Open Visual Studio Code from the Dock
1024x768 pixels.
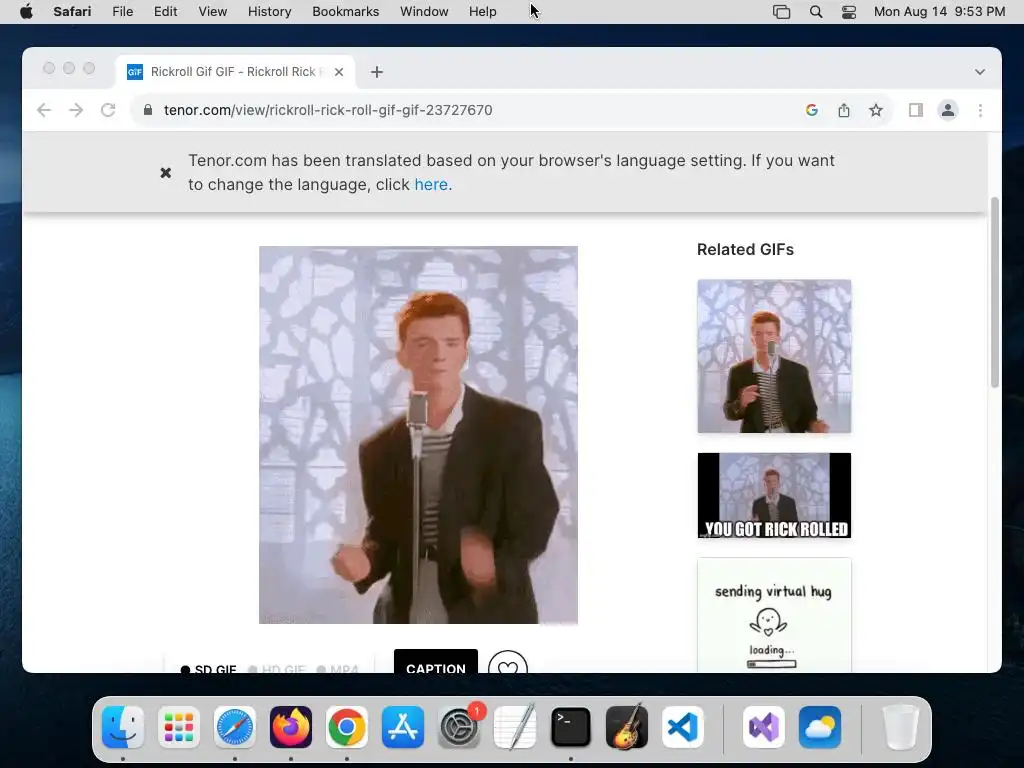coord(683,727)
